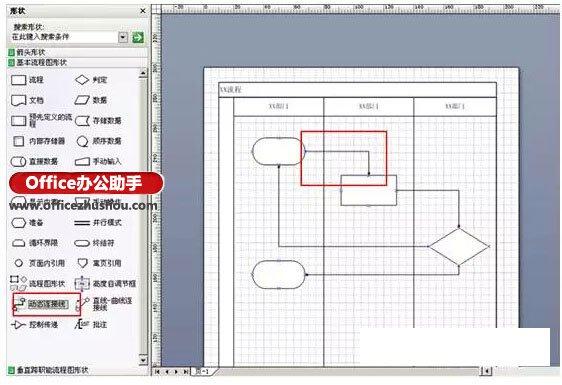Pick the 离页引用 off-page reference shape

[99, 263]
